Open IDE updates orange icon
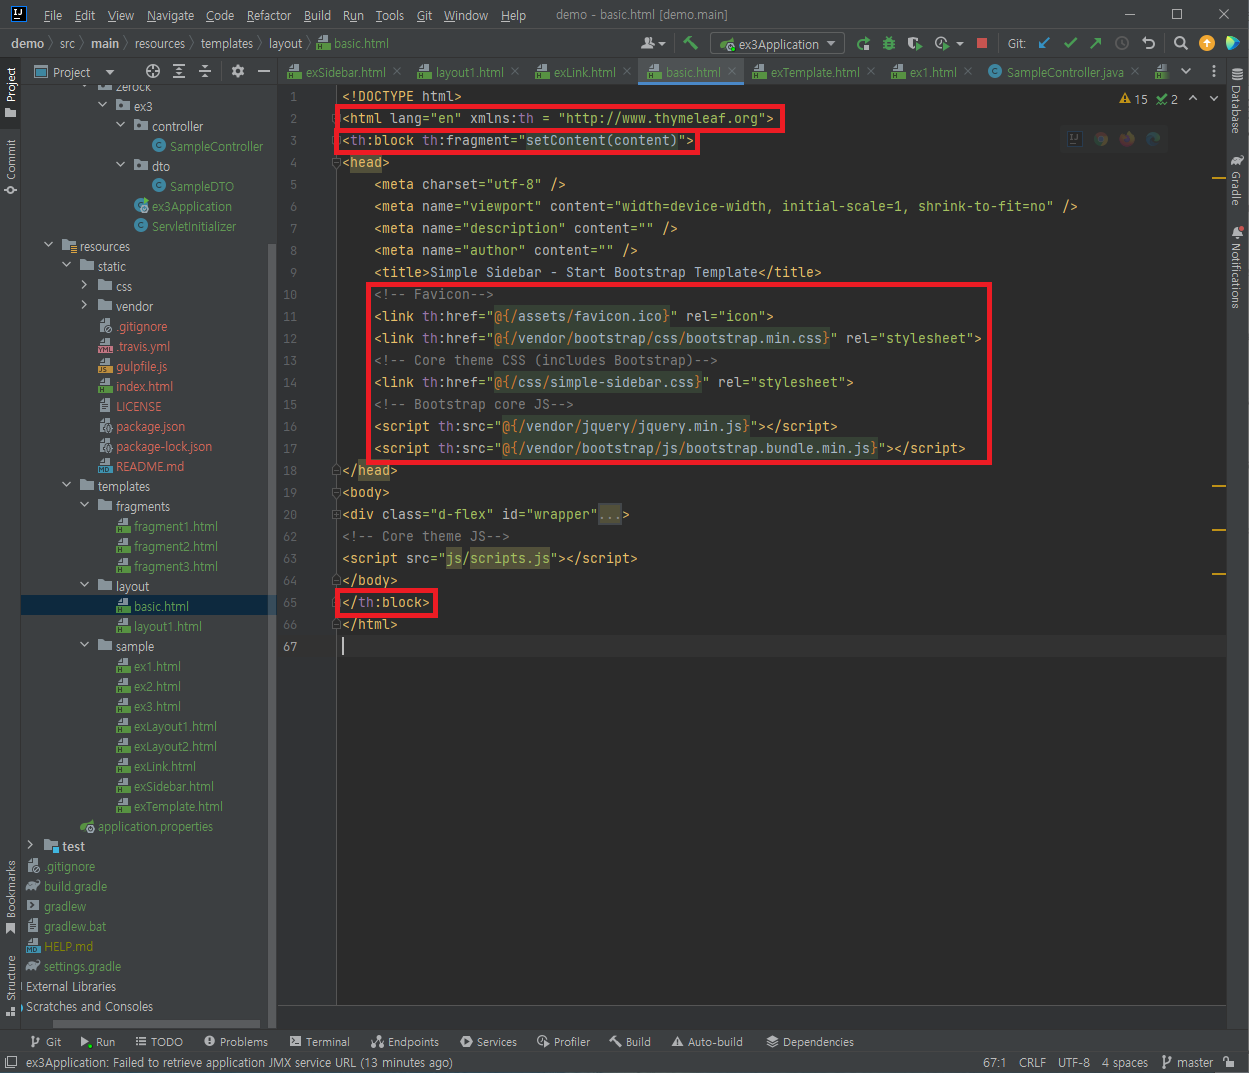 (1207, 43)
